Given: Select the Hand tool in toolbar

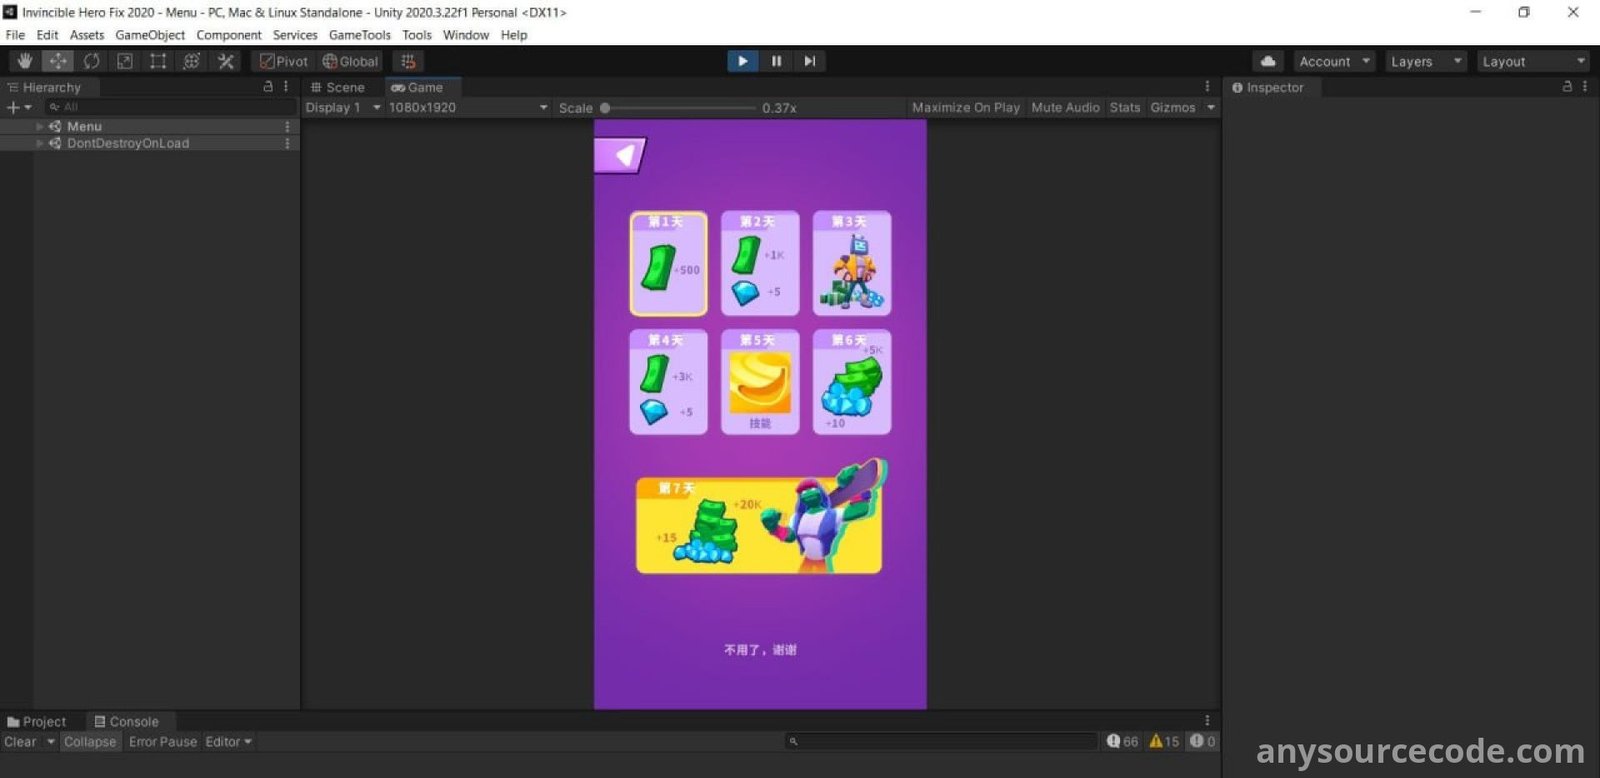Looking at the screenshot, I should pos(25,61).
